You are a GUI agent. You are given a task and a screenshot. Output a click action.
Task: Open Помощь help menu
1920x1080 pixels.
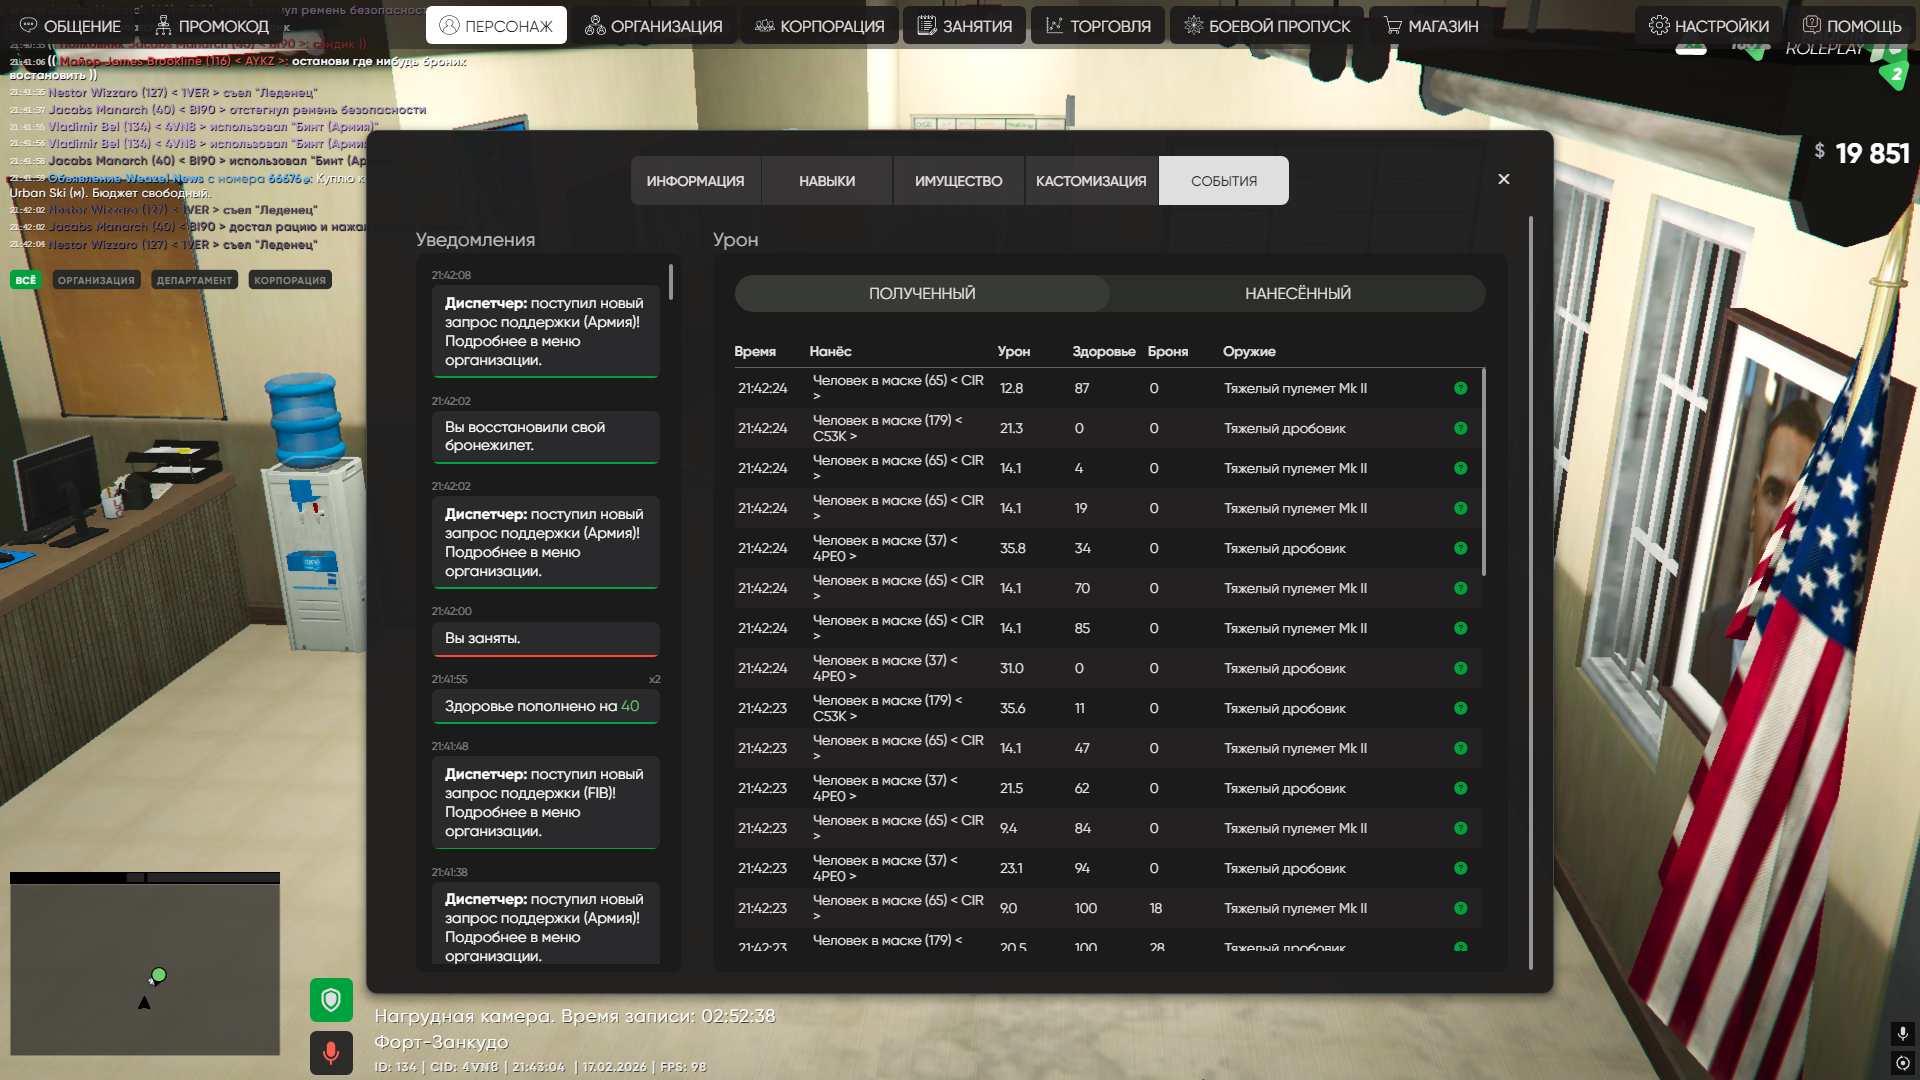pyautogui.click(x=1851, y=26)
